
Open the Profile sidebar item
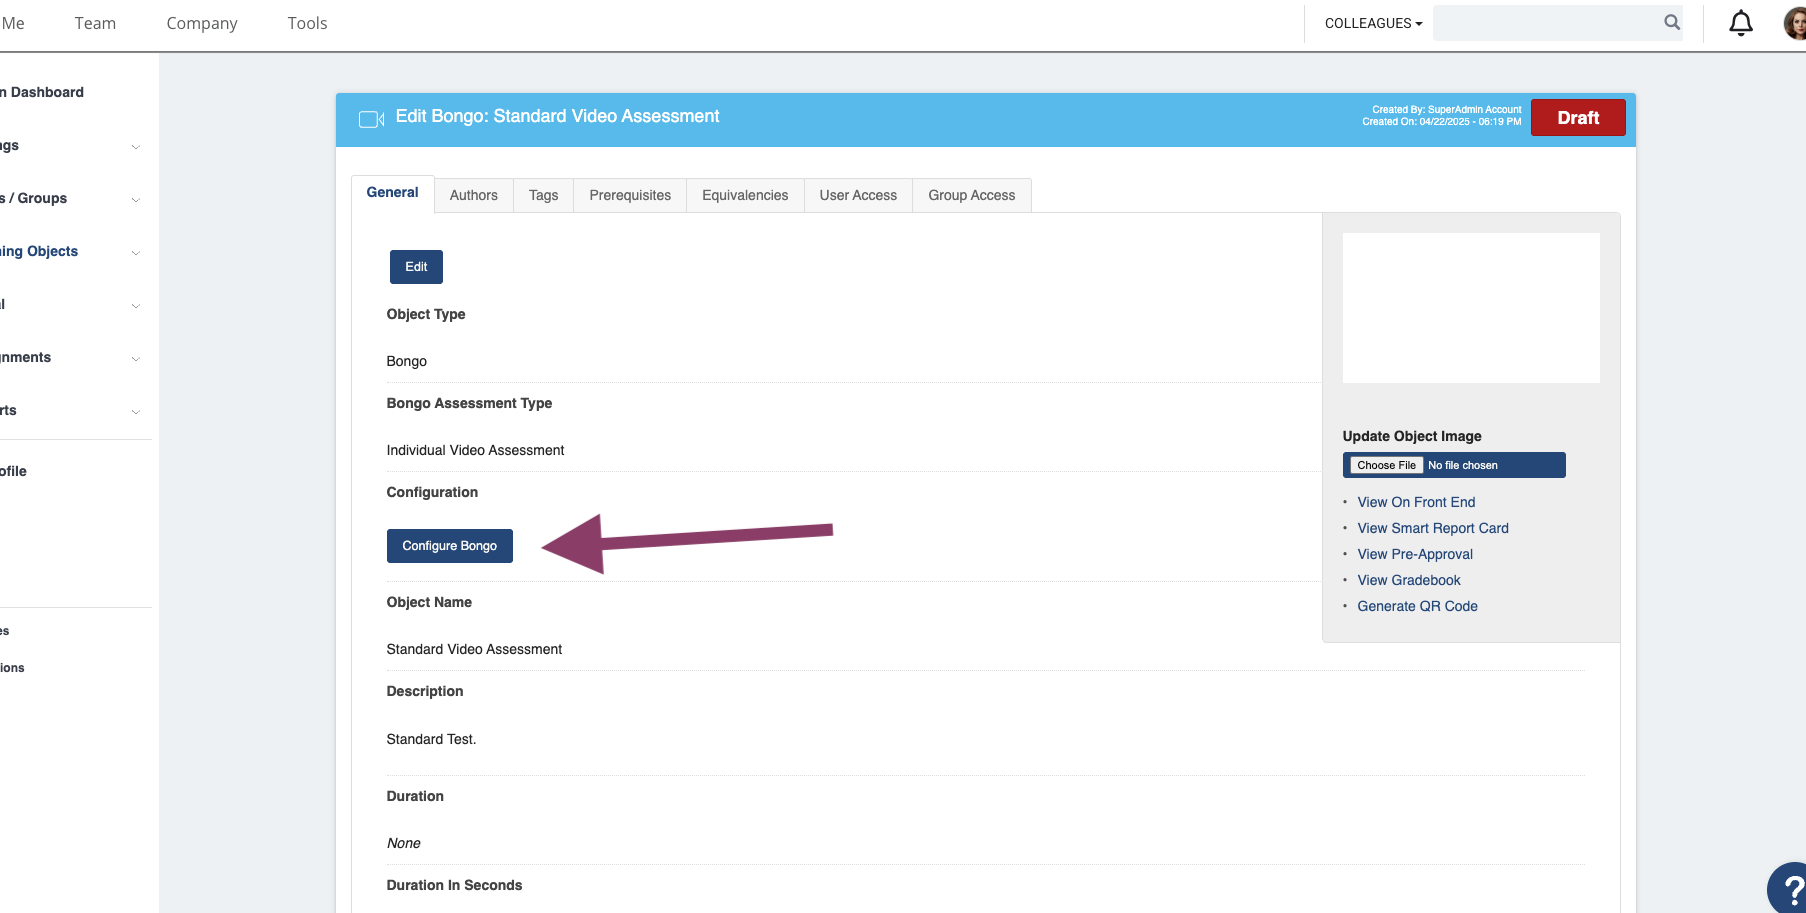[13, 471]
